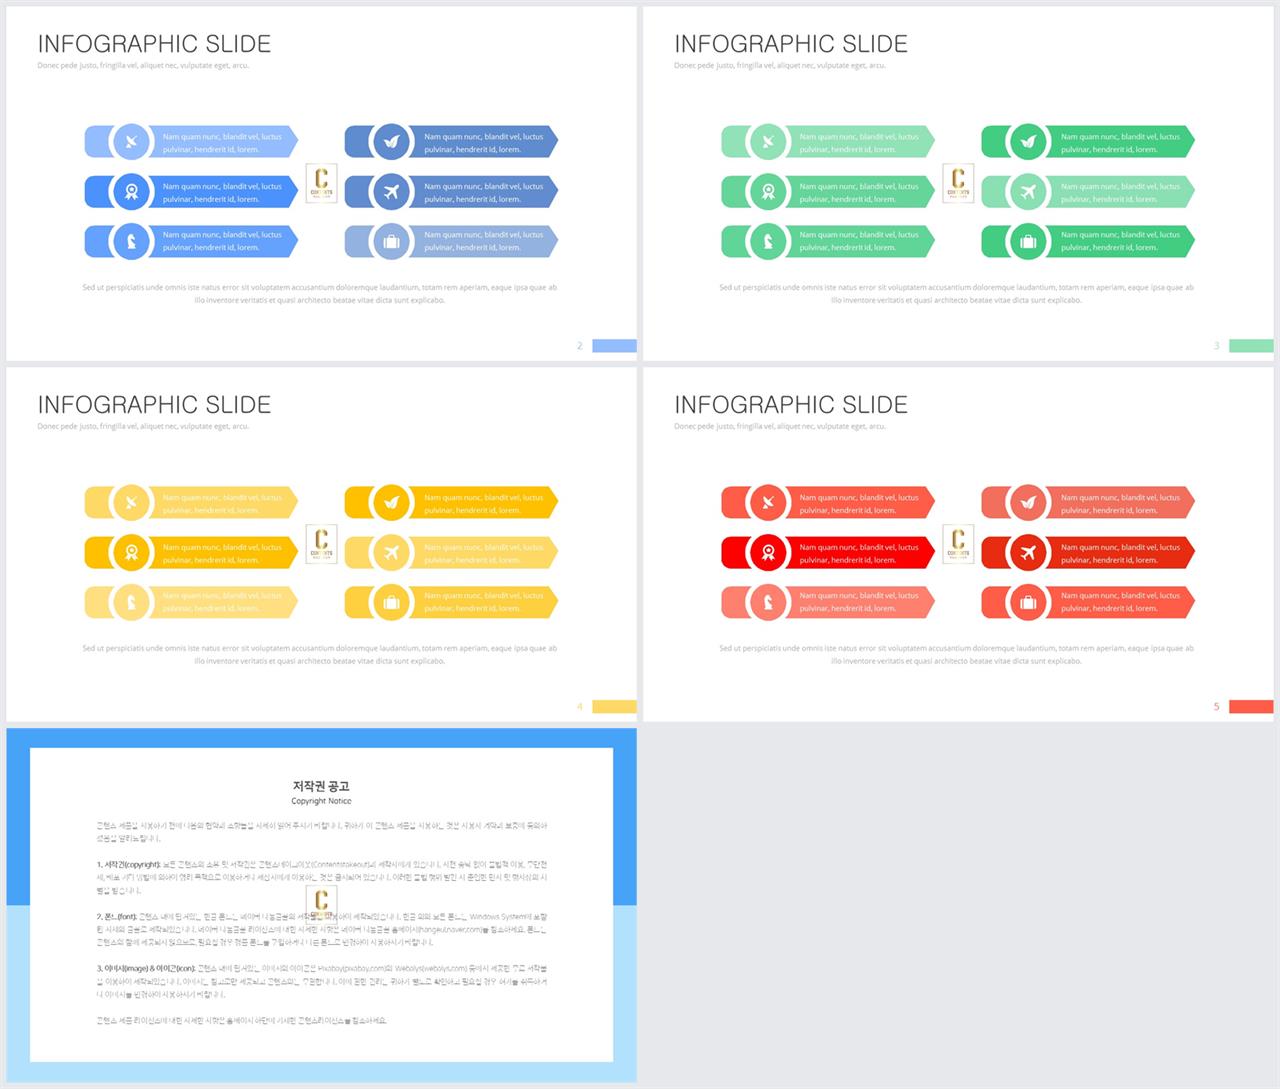Select the '2. 폰트(font)' paragraph
This screenshot has width=1280, height=1089.
pyautogui.click(x=322, y=929)
